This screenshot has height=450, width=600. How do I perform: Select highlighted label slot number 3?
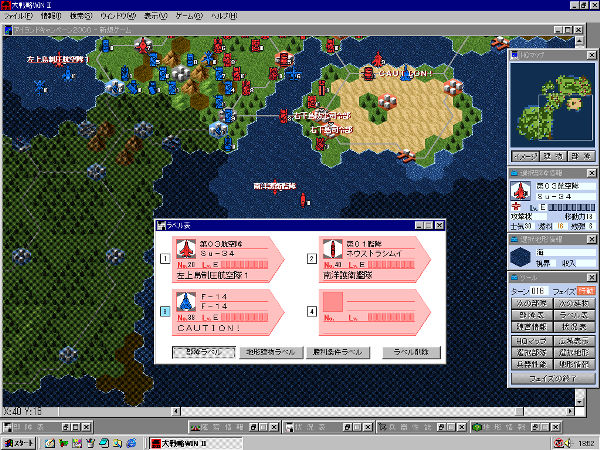165,311
